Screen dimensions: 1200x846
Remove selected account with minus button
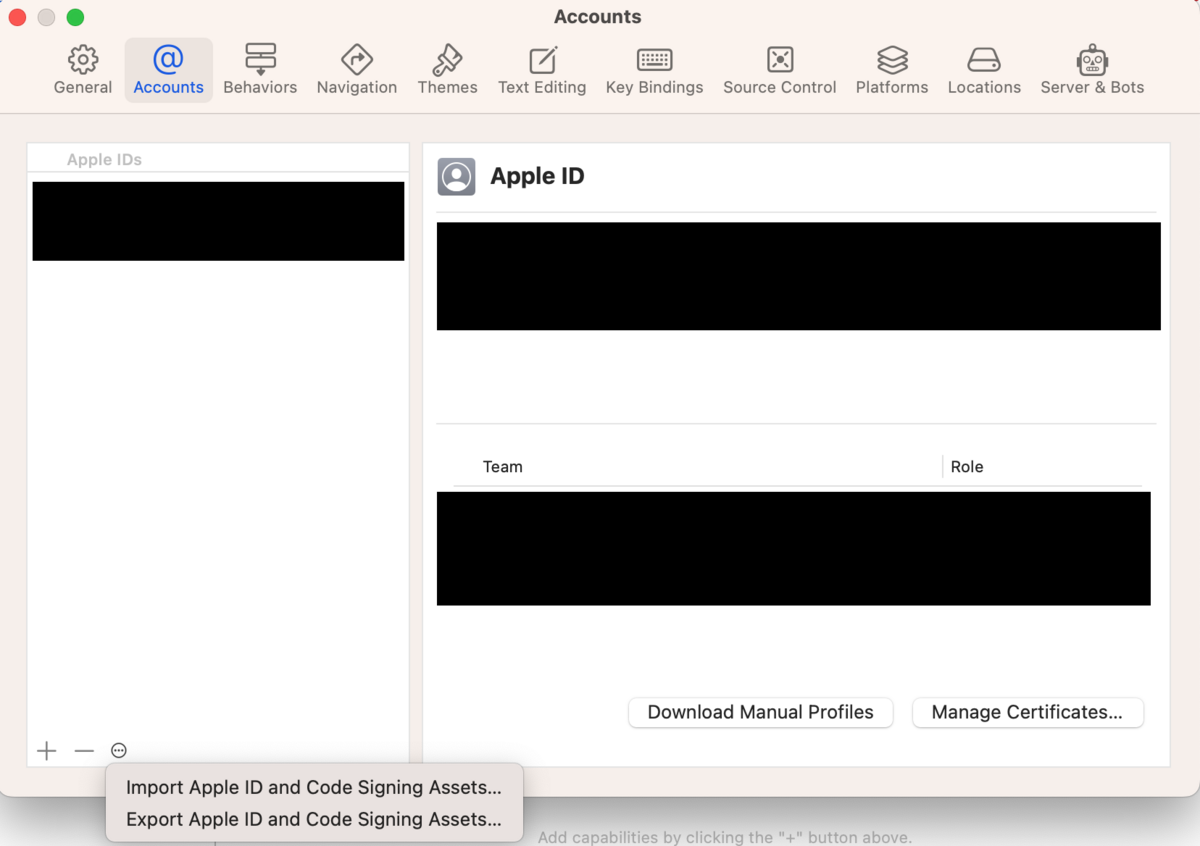point(84,751)
